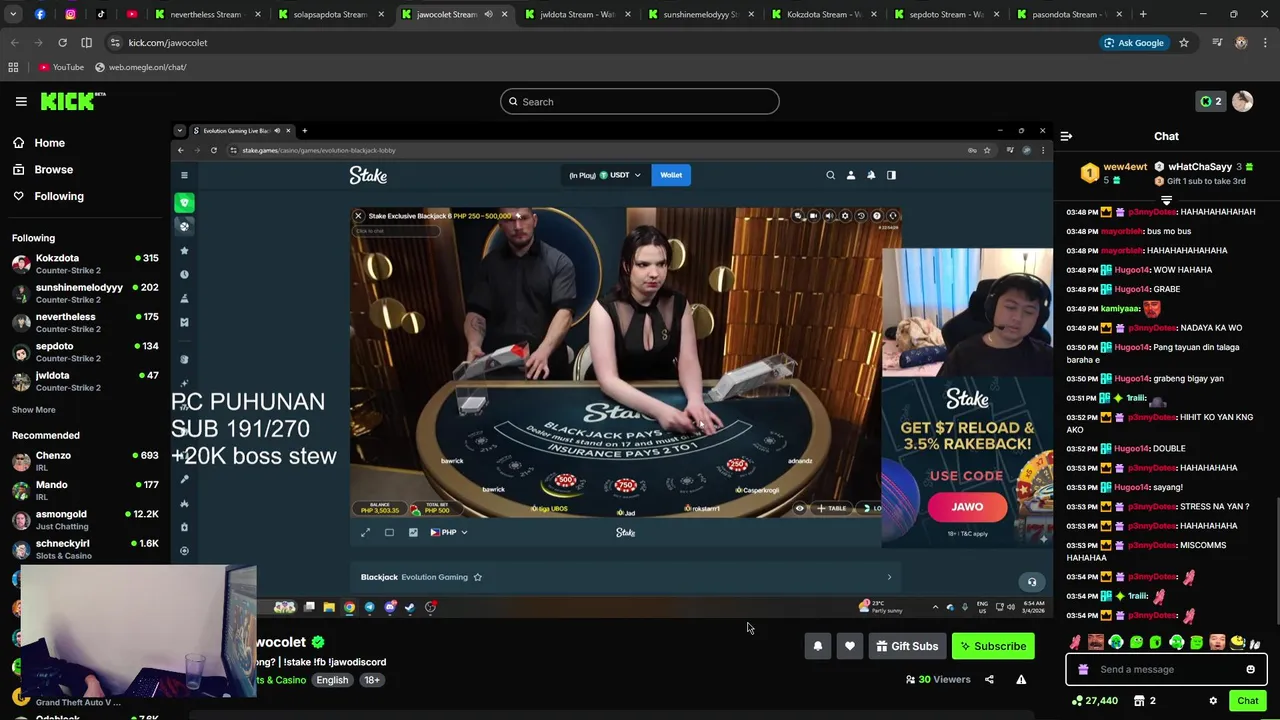Click view site information icon in address bar
This screenshot has width=1280, height=720.
coord(115,43)
